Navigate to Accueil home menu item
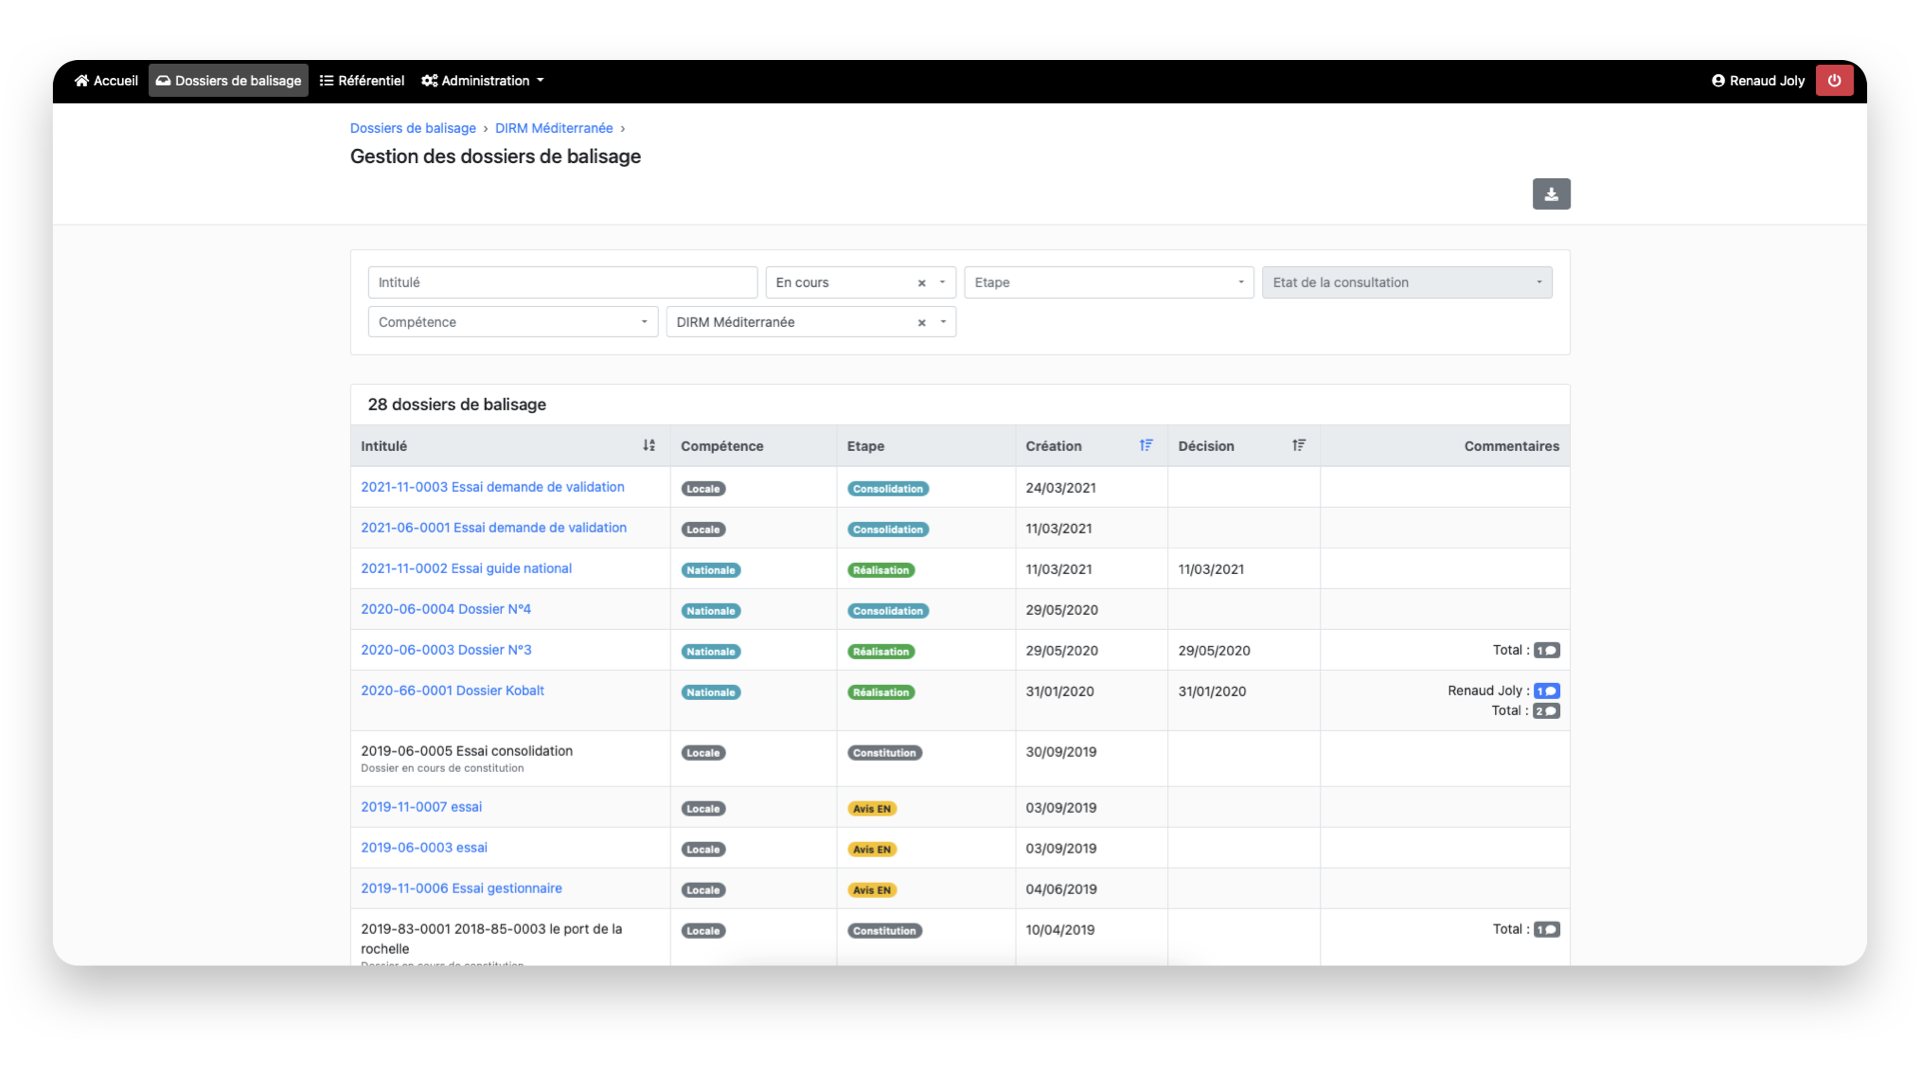 tap(106, 81)
